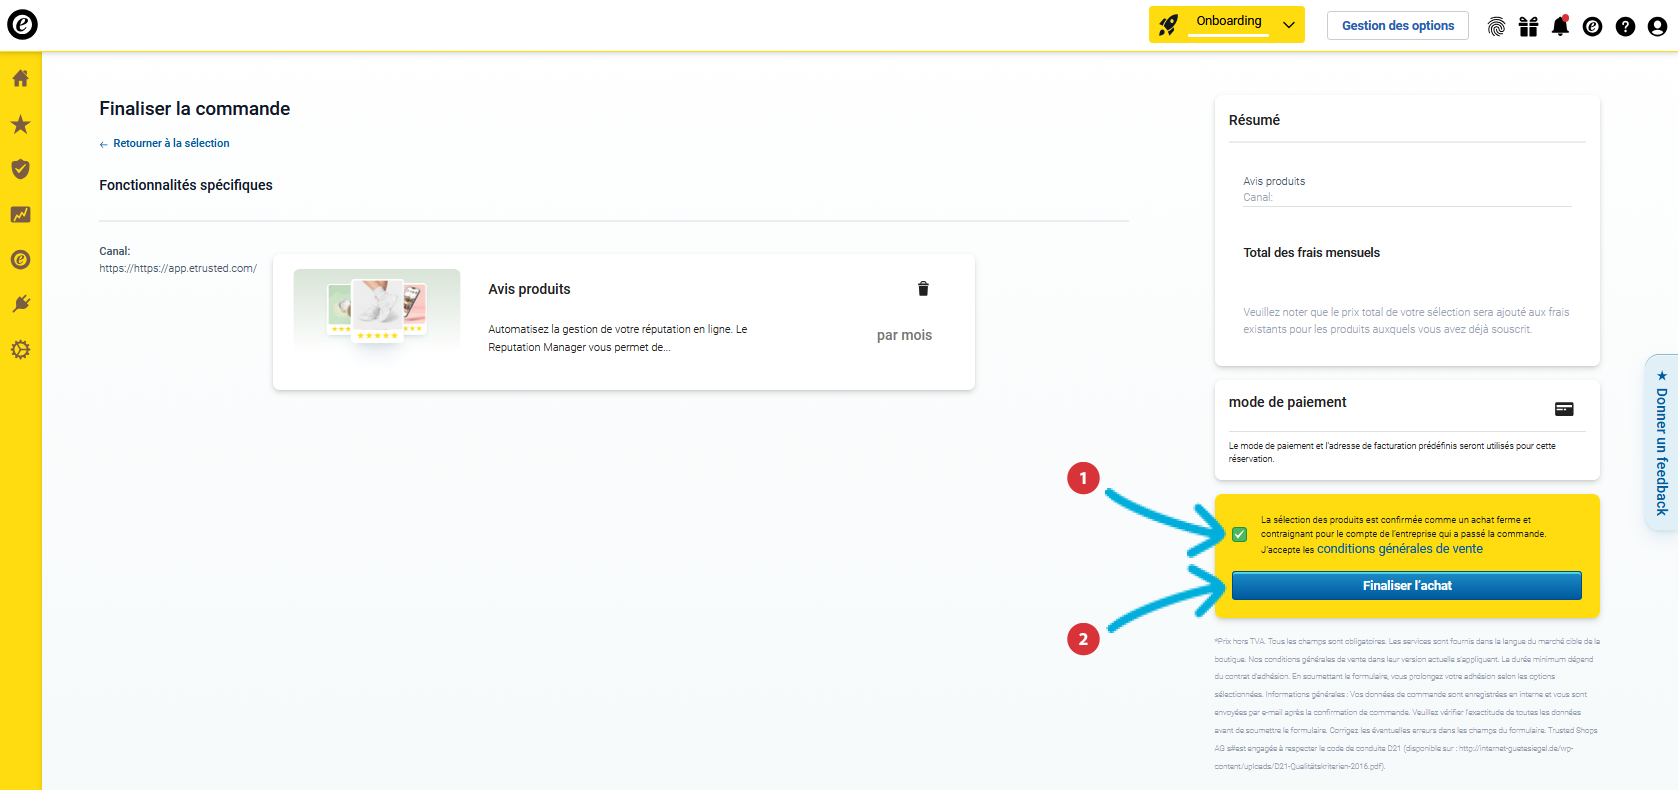1678x790 pixels.
Task: Open the notifications bell
Action: coord(1560,26)
